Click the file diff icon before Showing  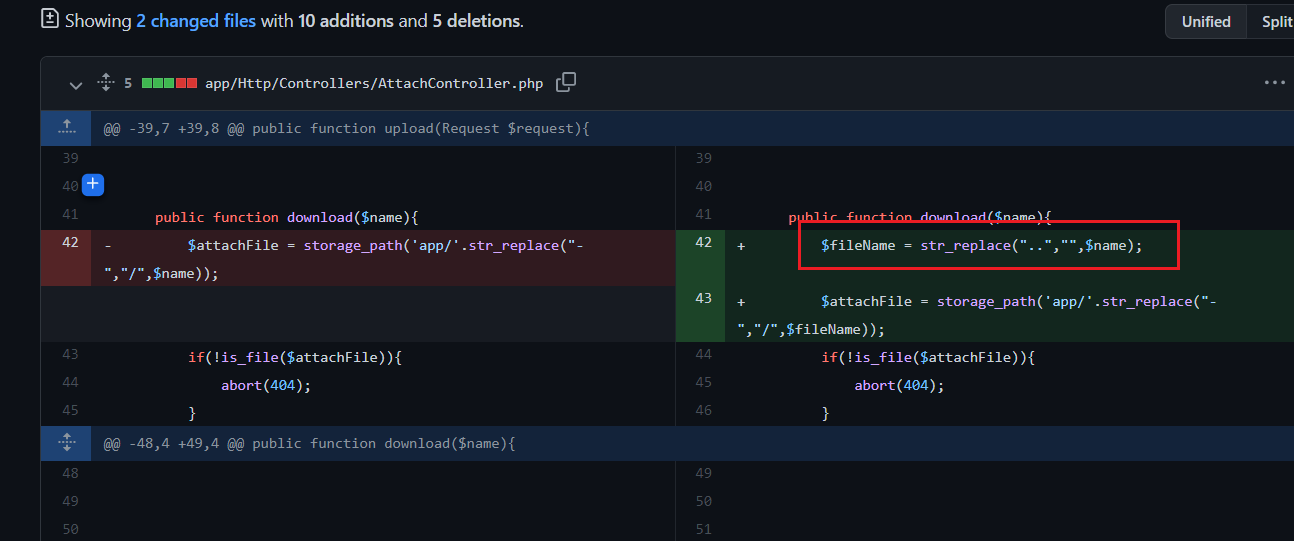[x=49, y=19]
